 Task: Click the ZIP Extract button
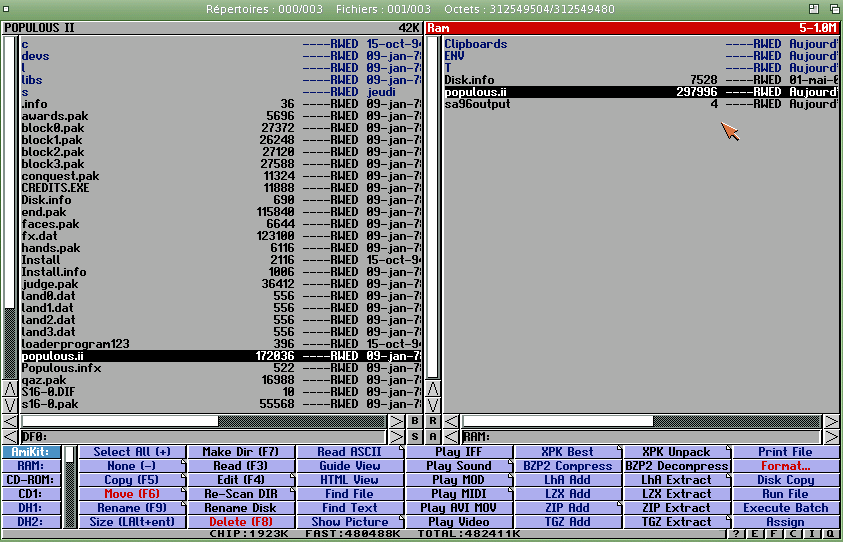[677, 508]
